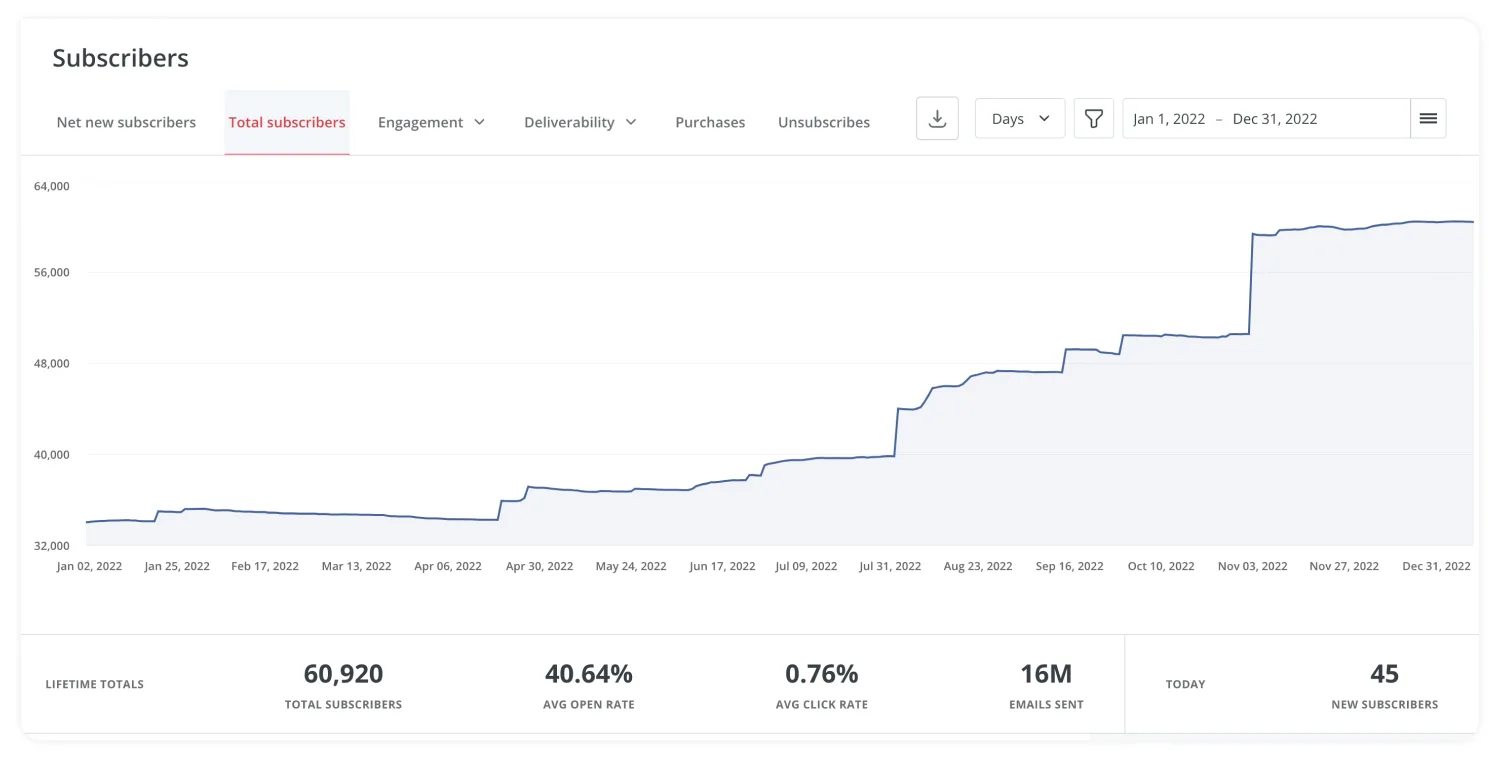
Task: Expand the Engagement dropdown
Action: (431, 122)
